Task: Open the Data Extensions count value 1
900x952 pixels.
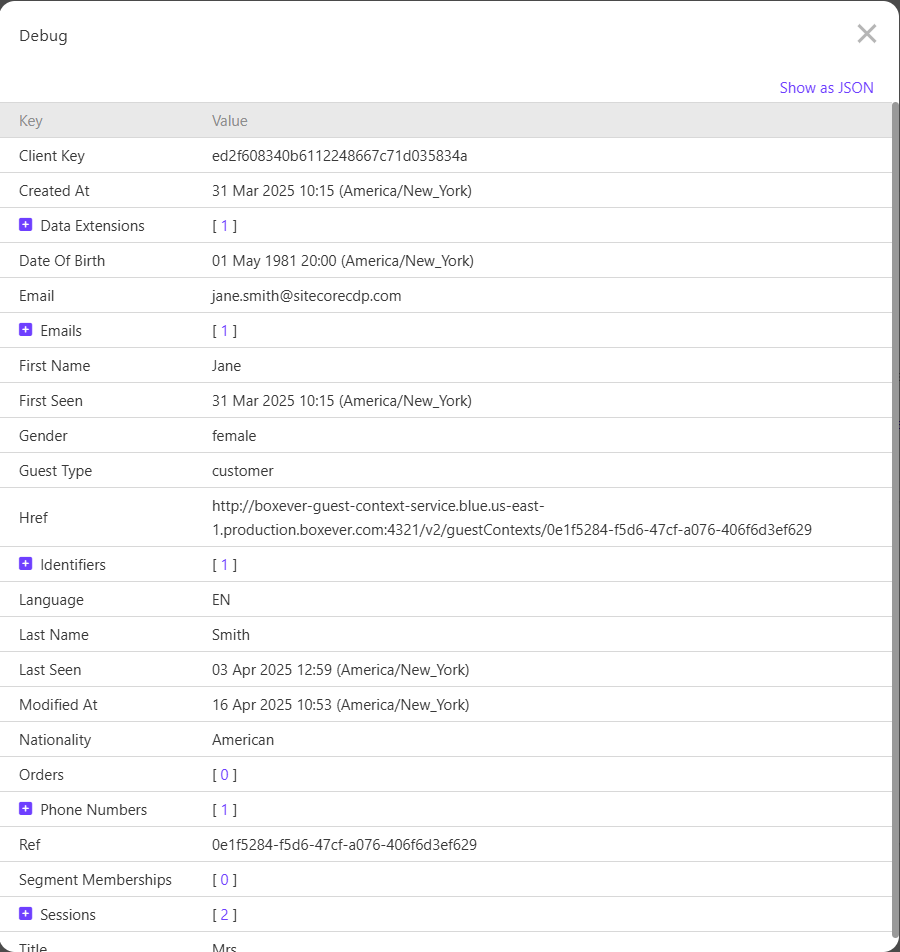Action: (x=224, y=226)
